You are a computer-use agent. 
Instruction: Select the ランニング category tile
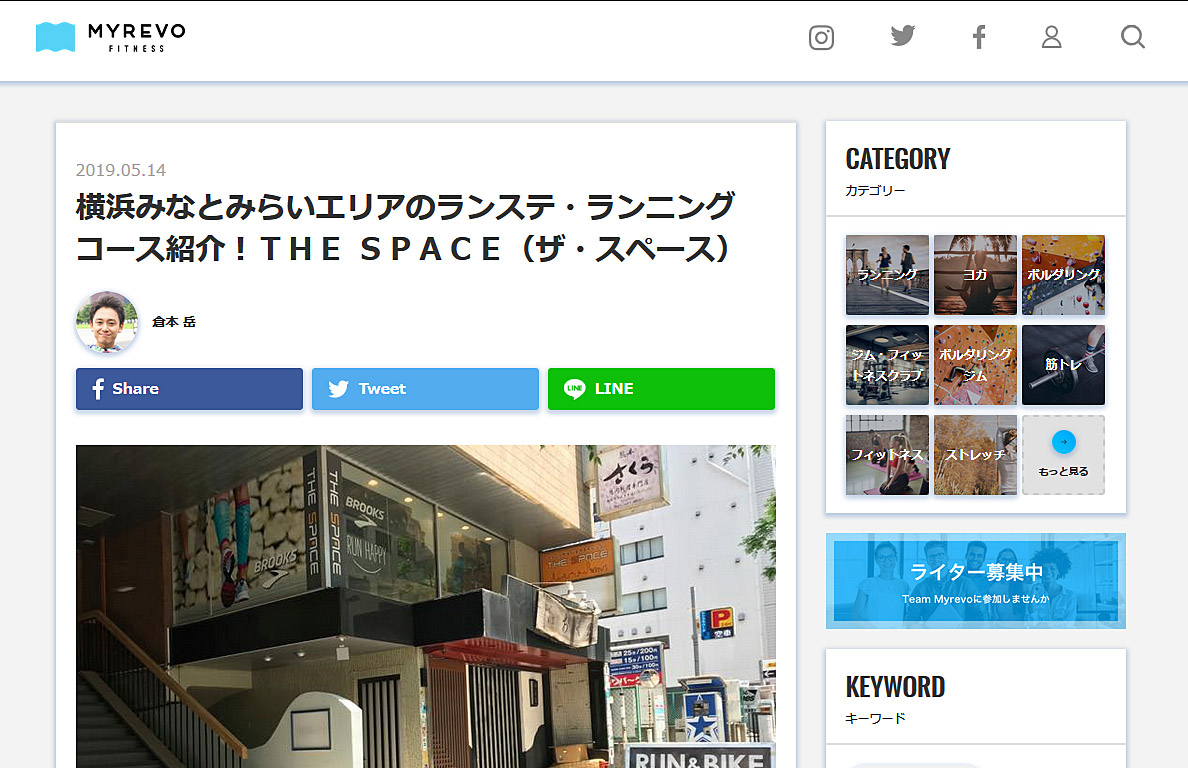(887, 275)
